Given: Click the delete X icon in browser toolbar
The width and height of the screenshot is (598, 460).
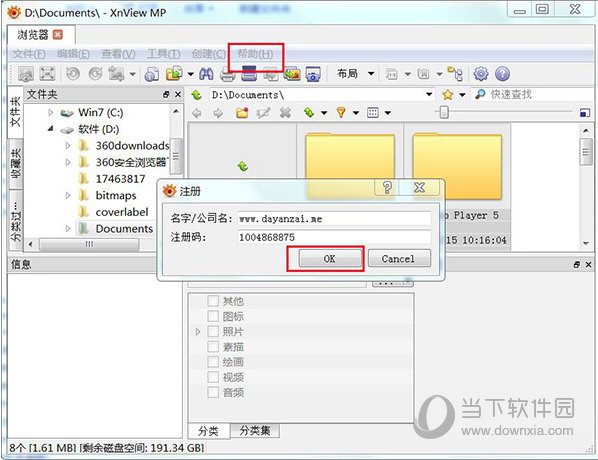Looking at the screenshot, I should click(285, 113).
